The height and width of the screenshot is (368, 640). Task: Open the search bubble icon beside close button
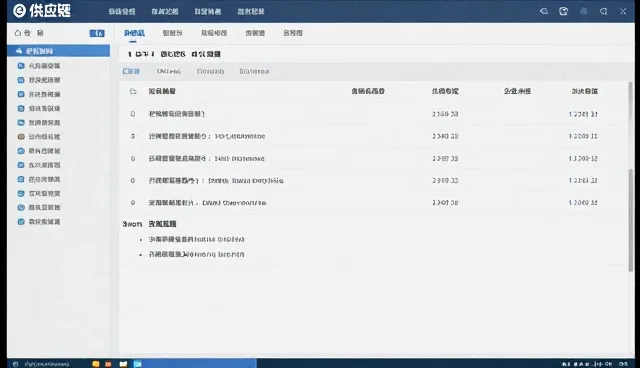point(603,11)
